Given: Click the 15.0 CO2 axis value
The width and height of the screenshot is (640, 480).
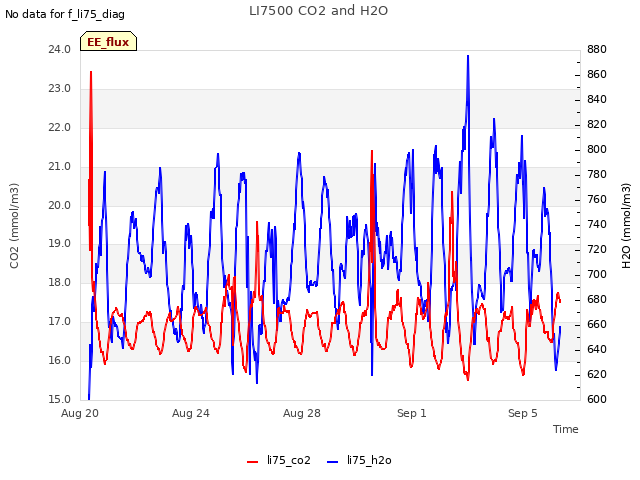Looking at the screenshot, I should (60, 399).
